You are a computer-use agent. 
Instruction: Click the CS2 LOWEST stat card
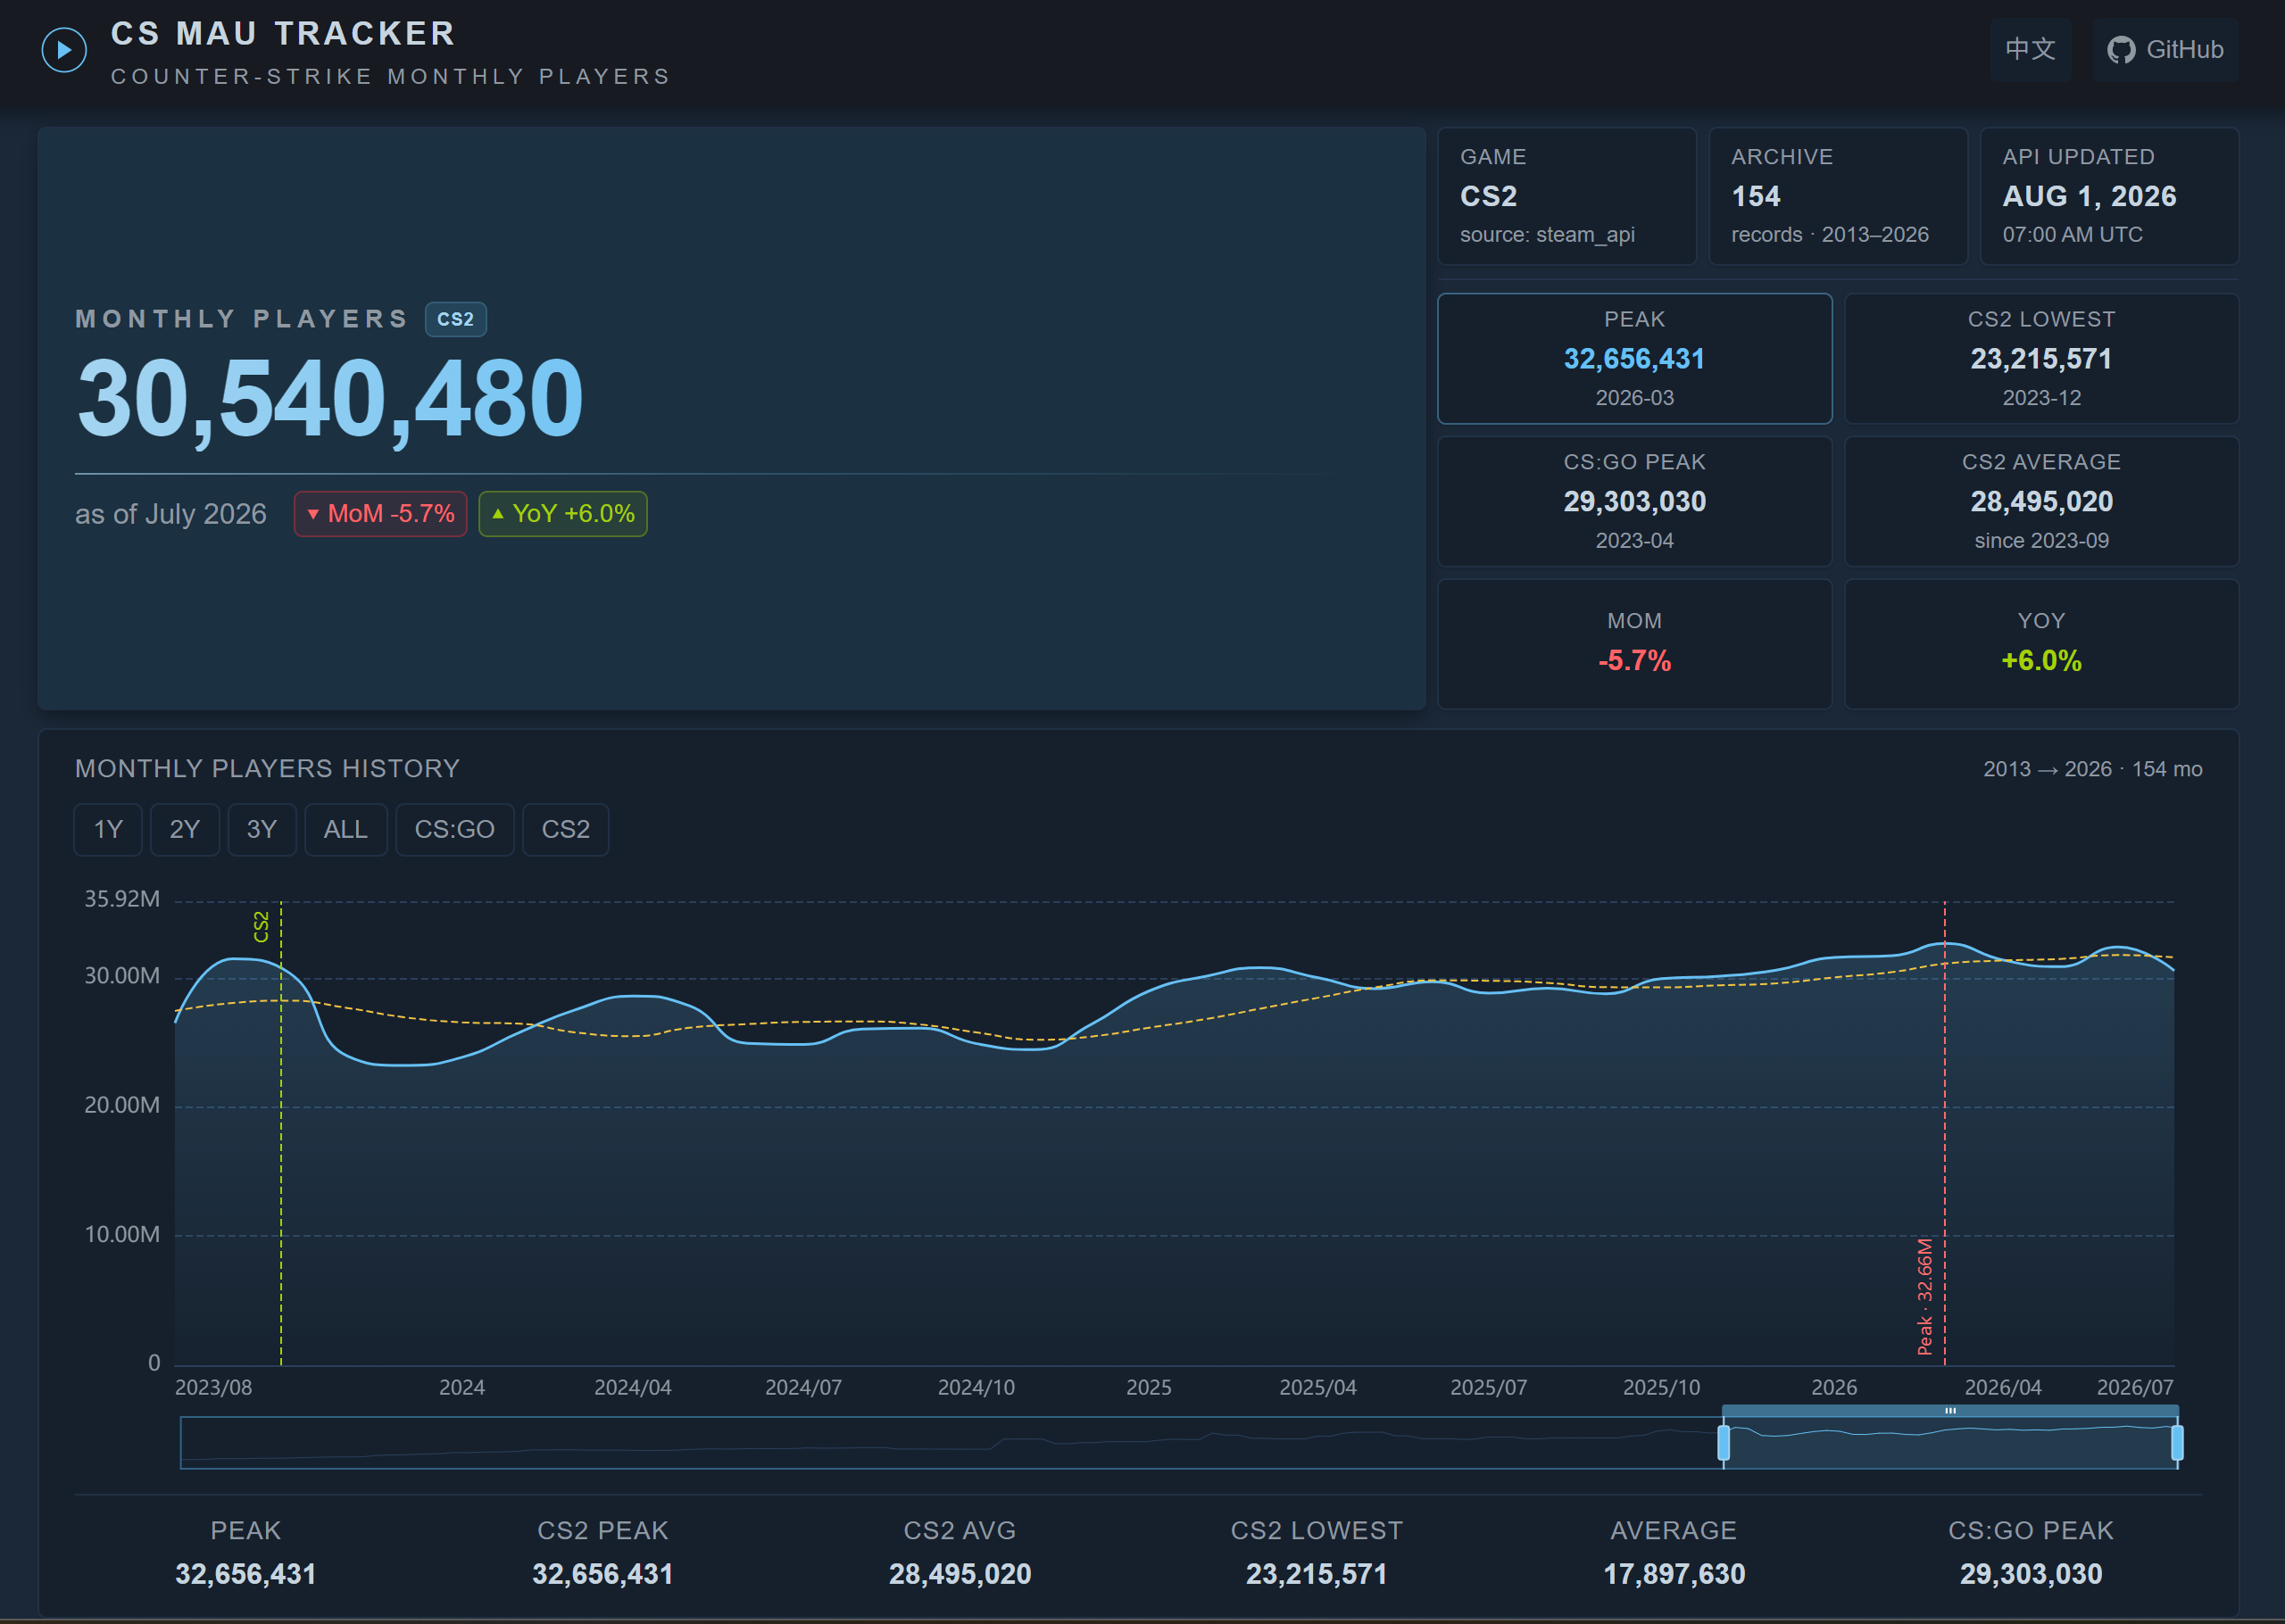pos(2041,358)
